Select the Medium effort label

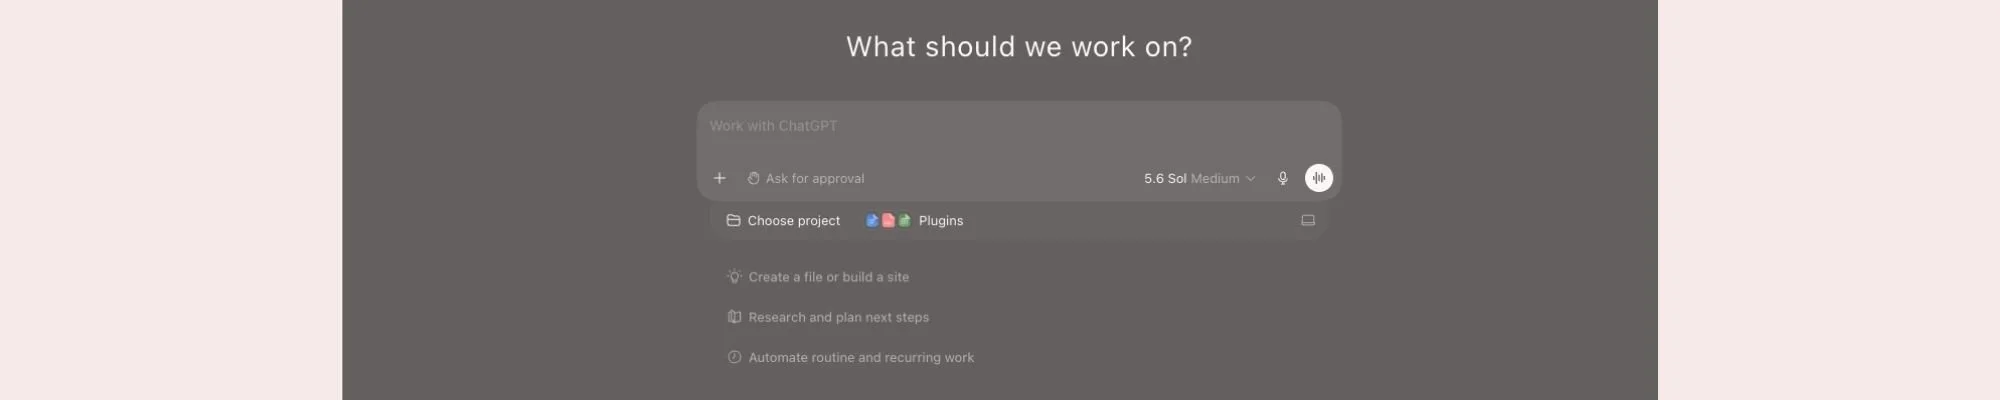point(1215,178)
